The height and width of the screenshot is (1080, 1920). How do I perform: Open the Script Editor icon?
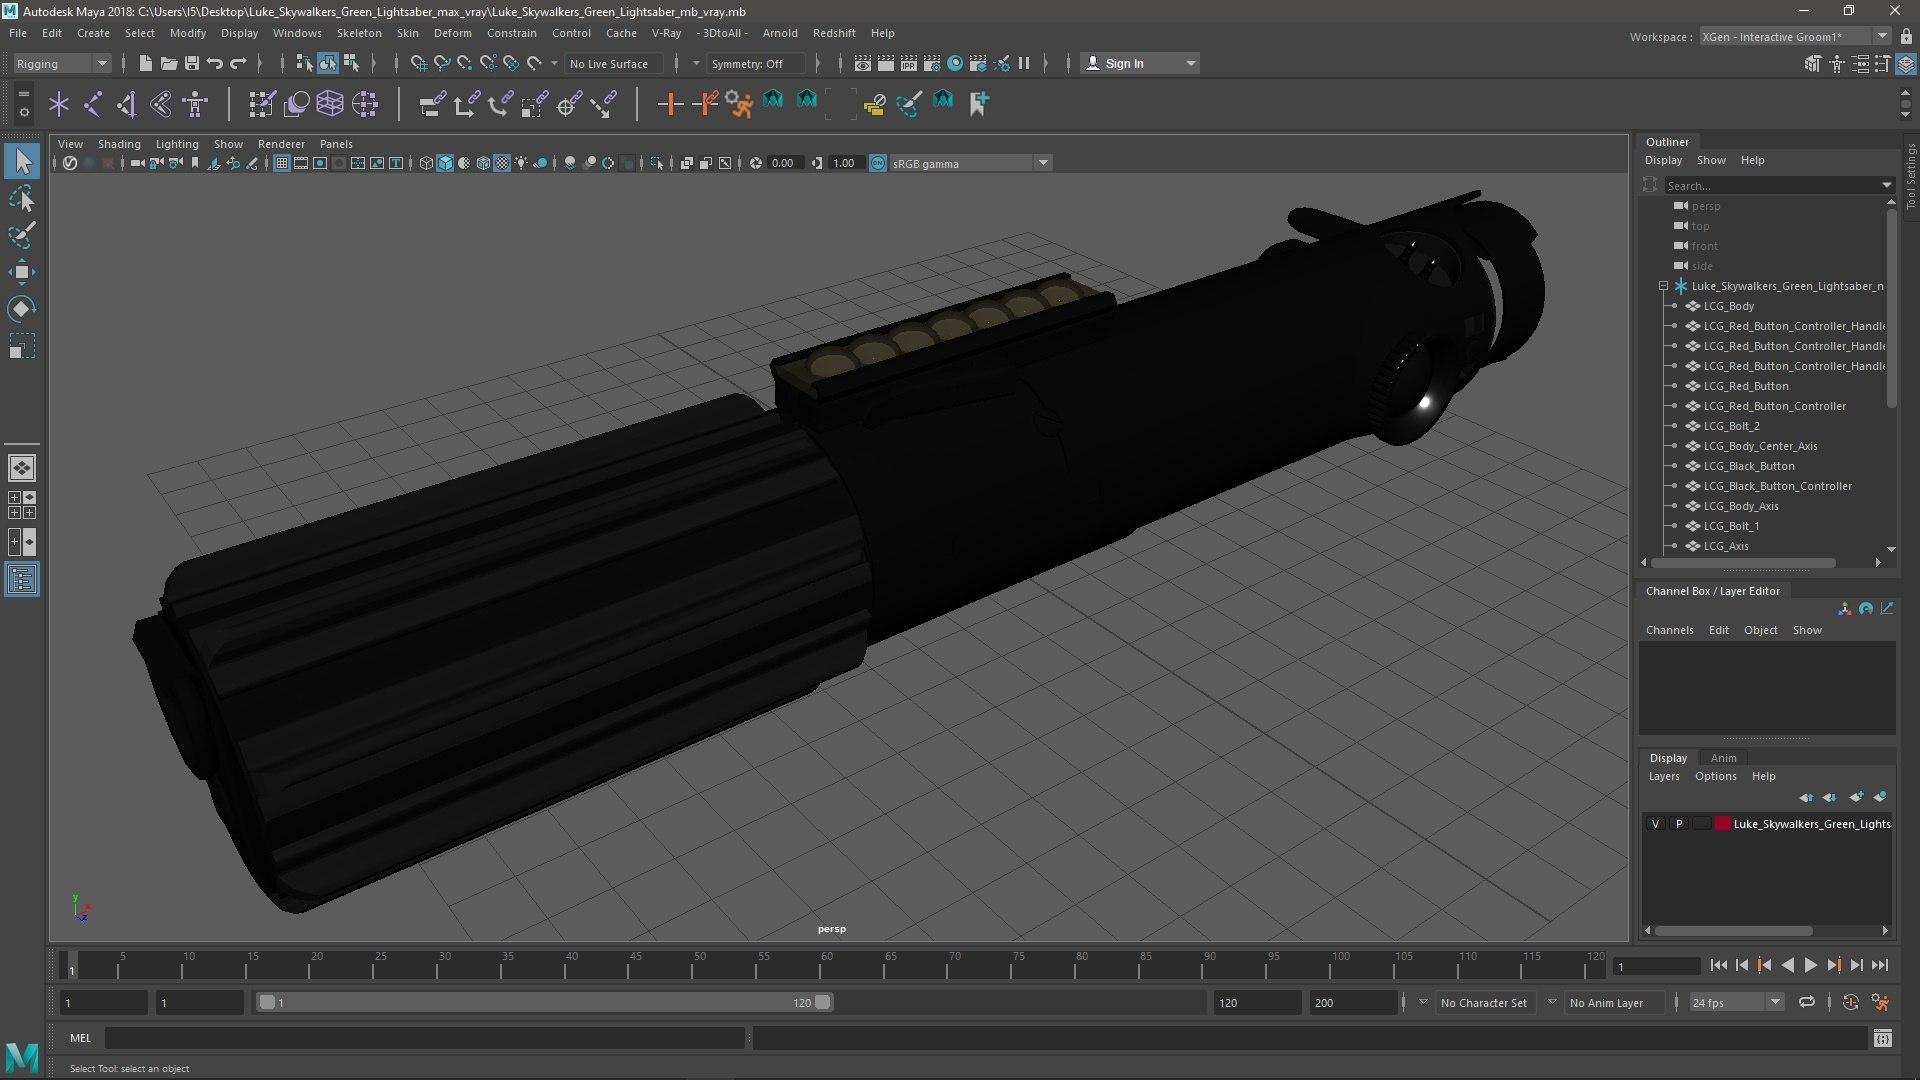click(1883, 1038)
